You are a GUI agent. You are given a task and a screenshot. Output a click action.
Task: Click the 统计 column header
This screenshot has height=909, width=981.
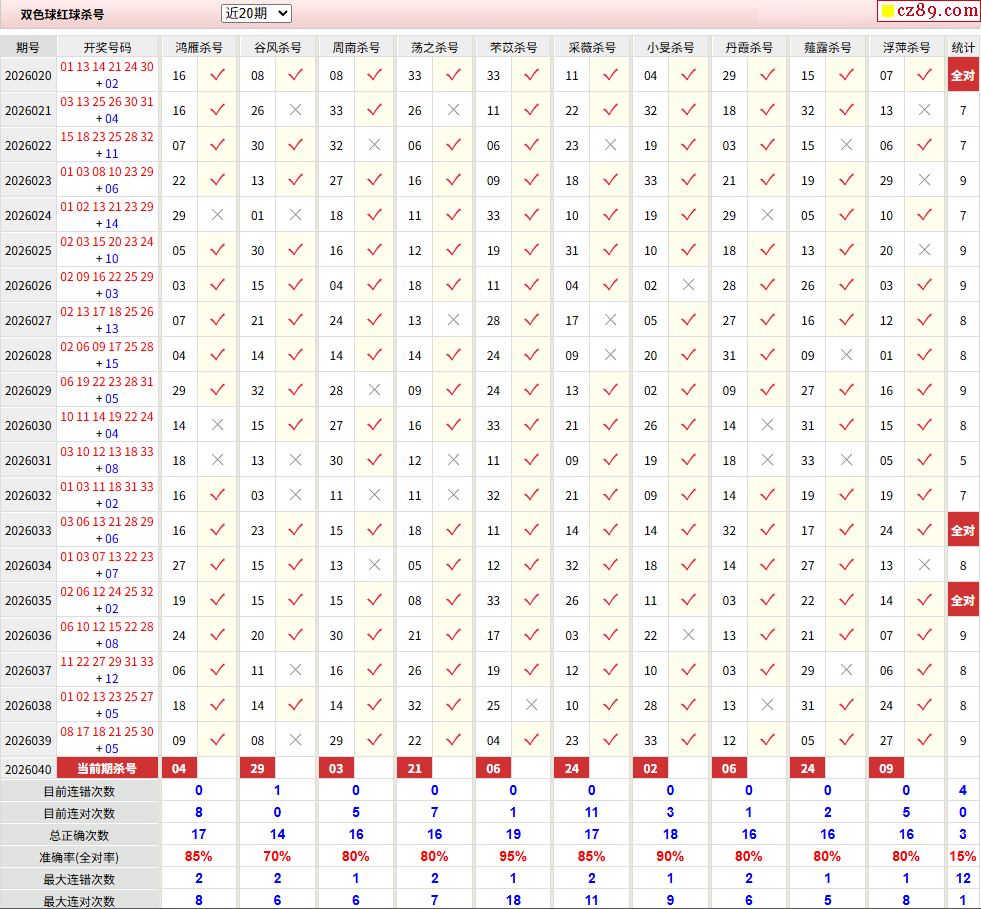point(963,47)
